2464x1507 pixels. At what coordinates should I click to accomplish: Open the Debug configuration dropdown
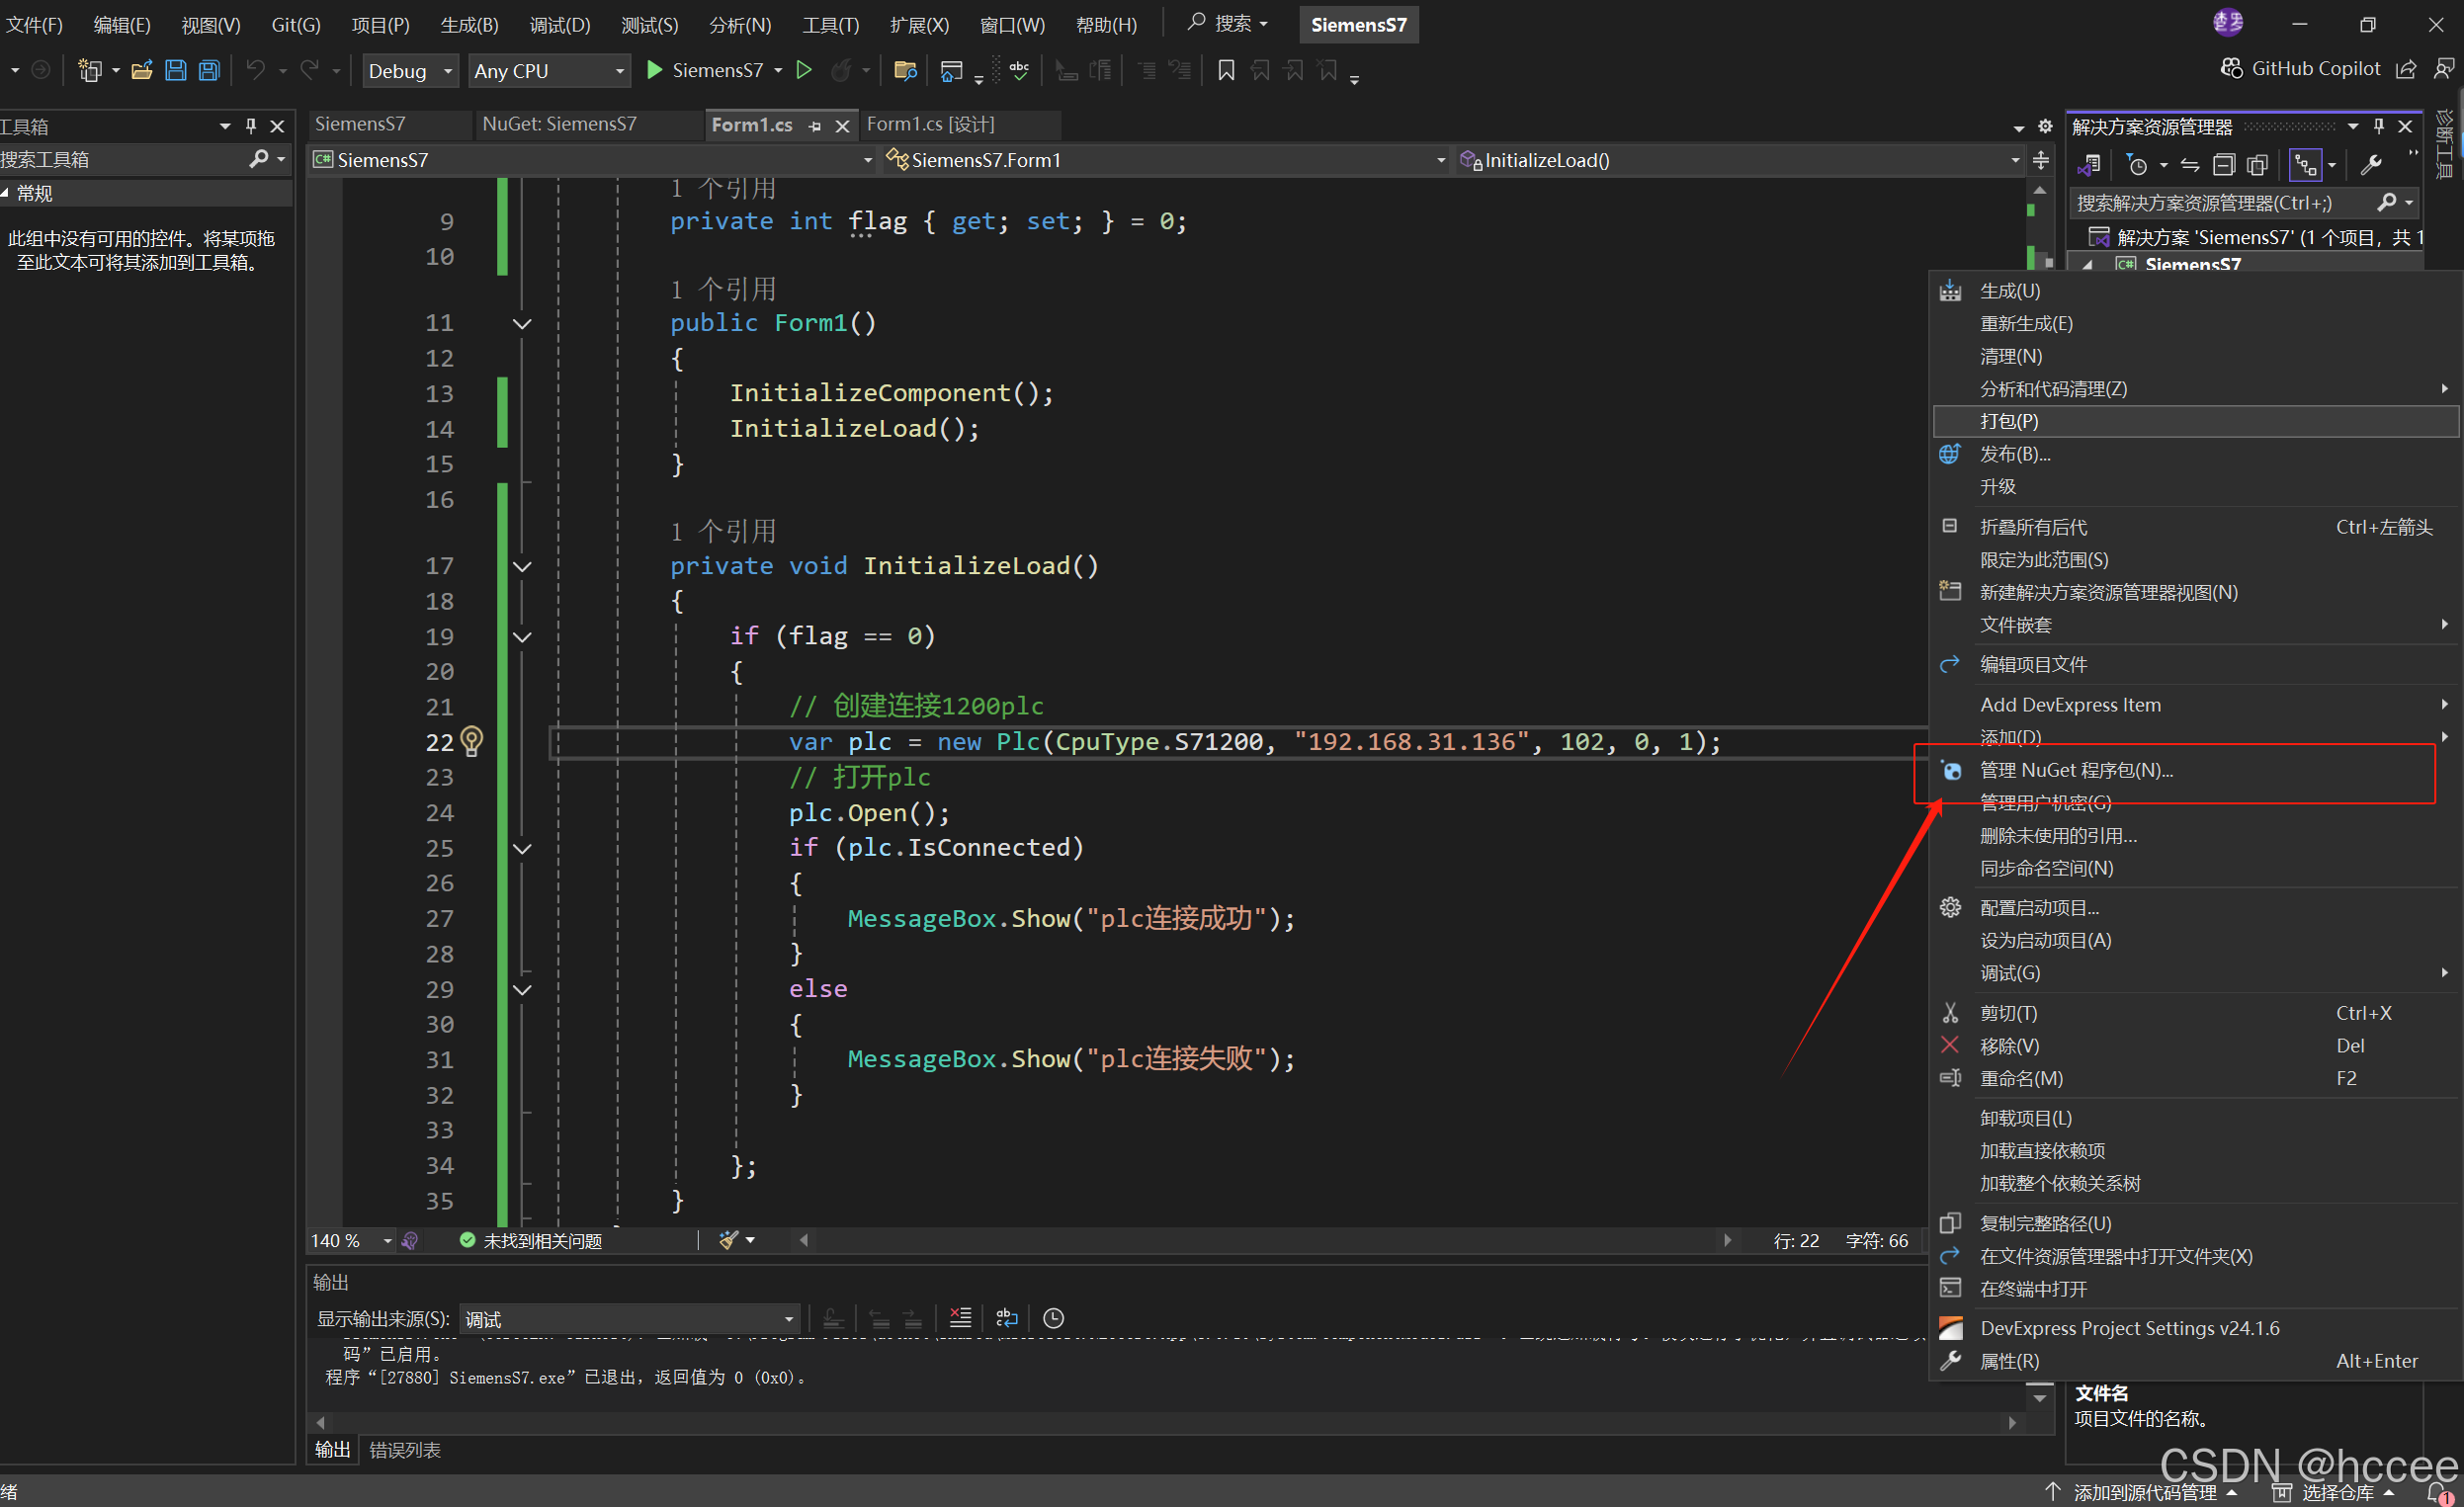410,70
